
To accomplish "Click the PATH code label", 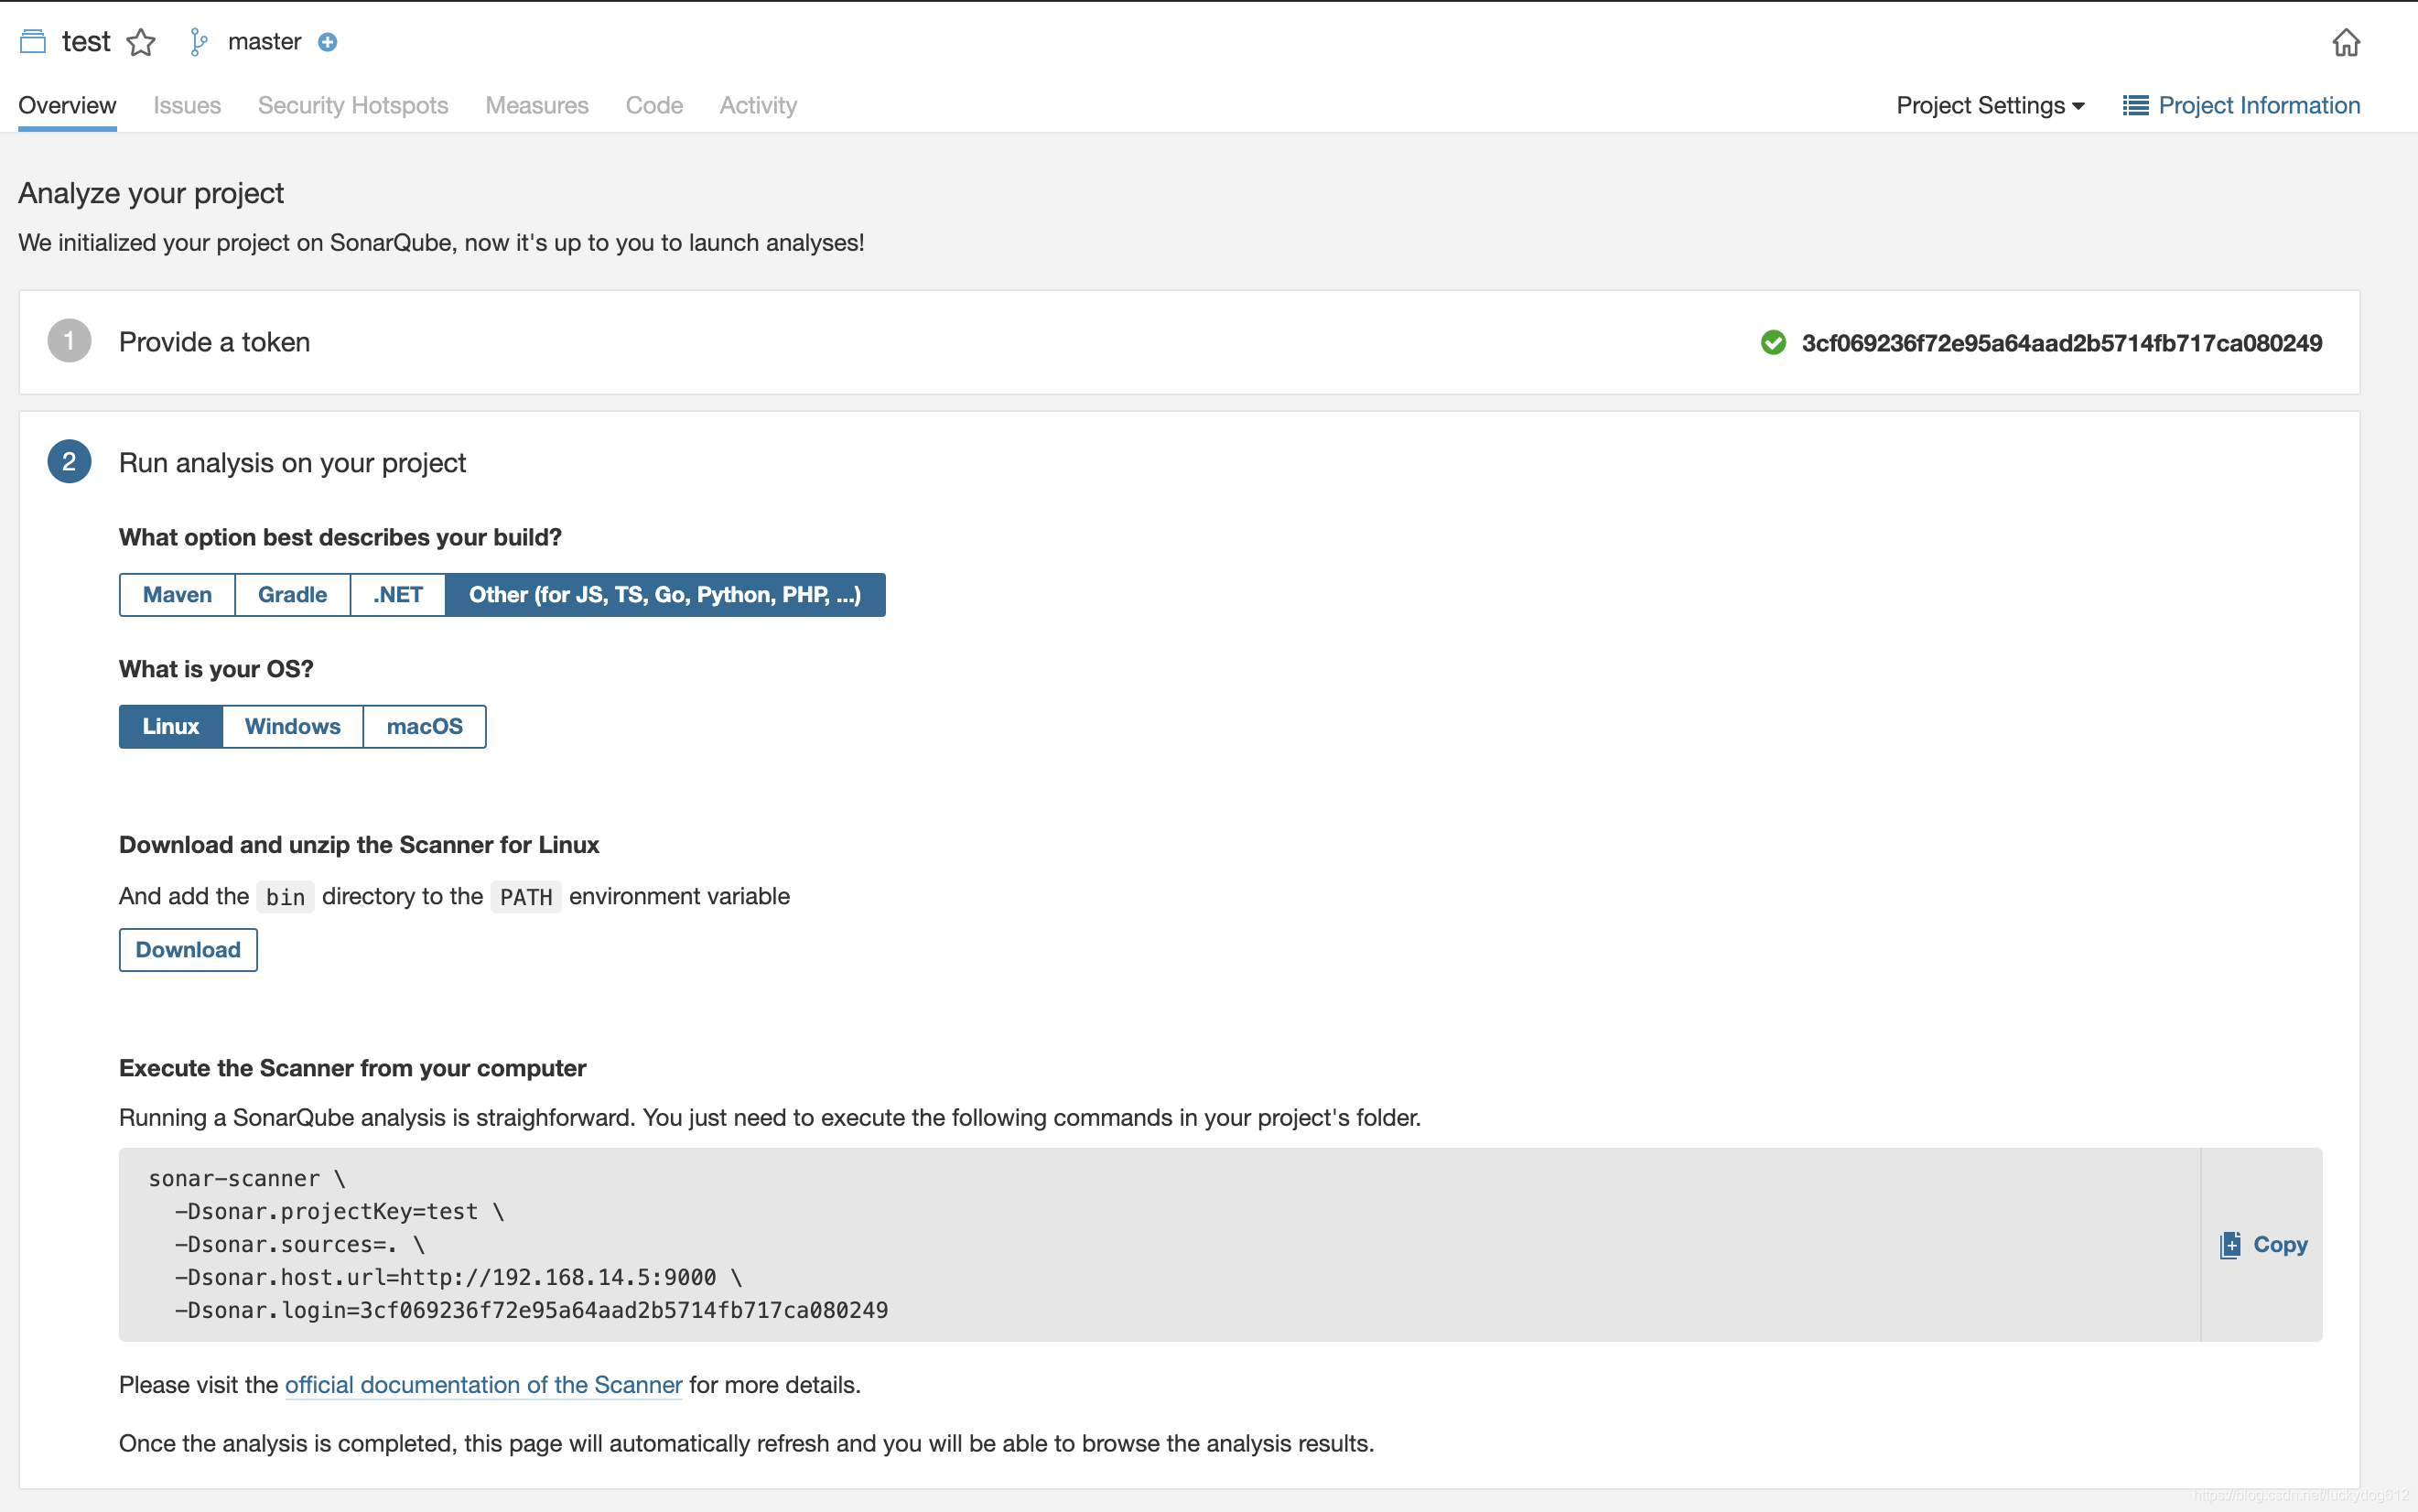I will point(526,897).
